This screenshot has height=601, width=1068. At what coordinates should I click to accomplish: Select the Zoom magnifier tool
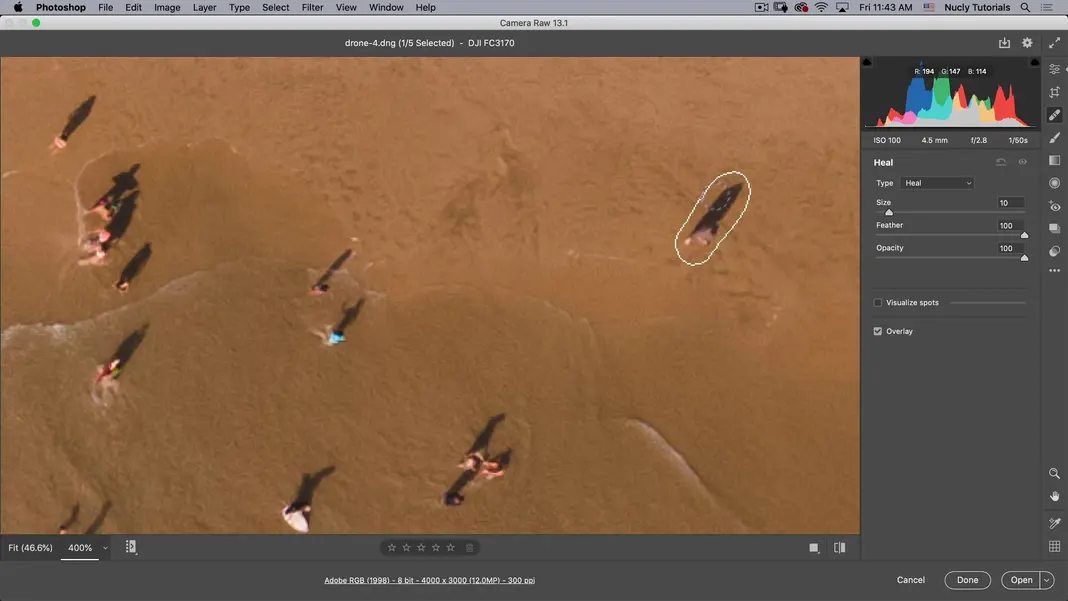[x=1054, y=473]
